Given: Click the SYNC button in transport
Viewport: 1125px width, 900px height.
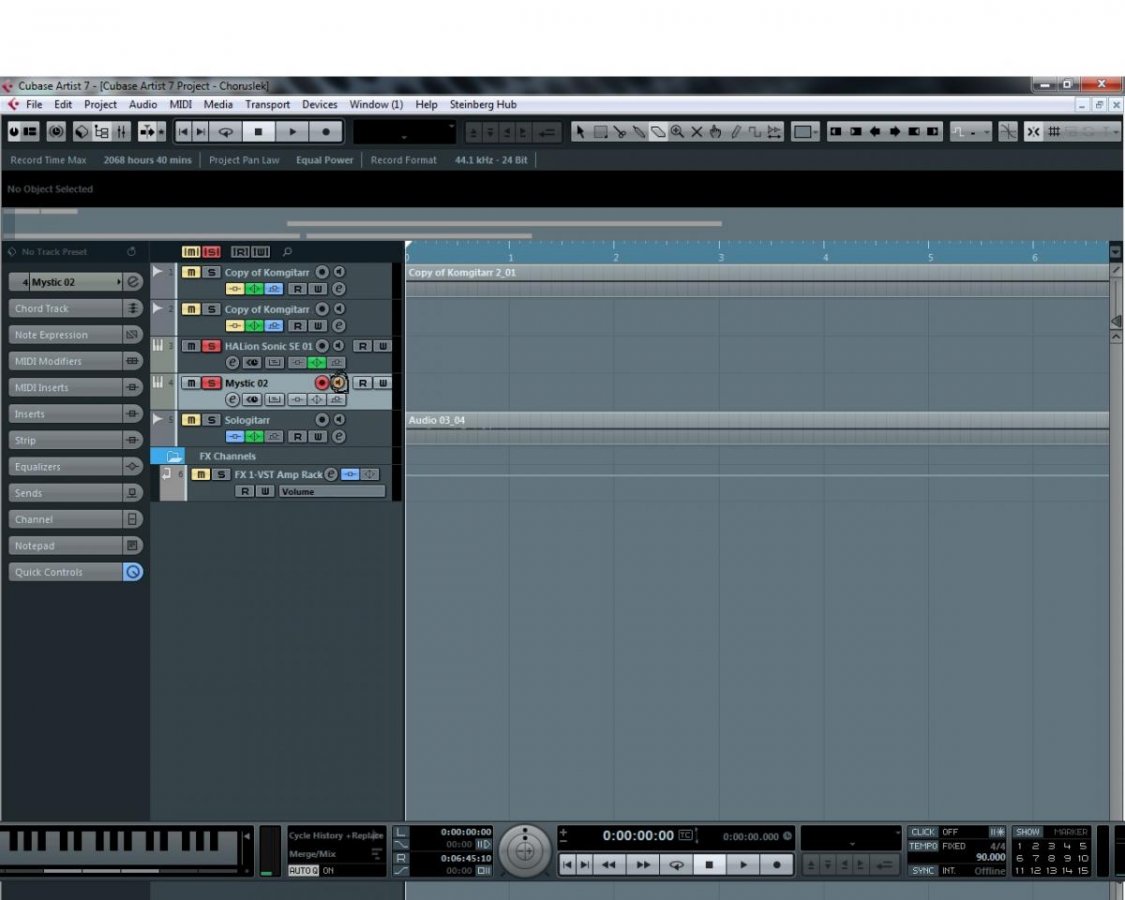Looking at the screenshot, I should click(x=923, y=871).
